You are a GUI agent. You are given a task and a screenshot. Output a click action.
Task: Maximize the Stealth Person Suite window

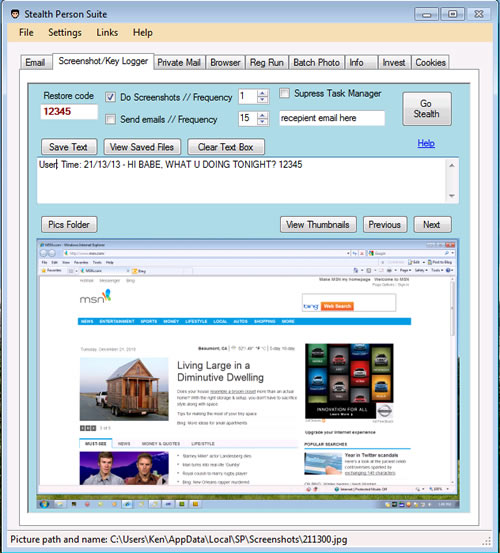(x=452, y=14)
